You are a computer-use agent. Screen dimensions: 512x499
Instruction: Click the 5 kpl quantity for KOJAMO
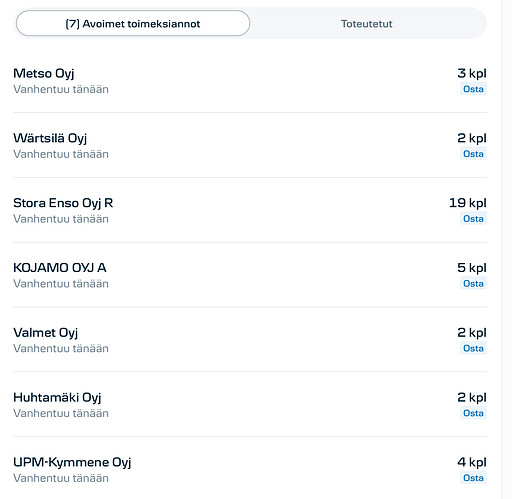(x=472, y=268)
